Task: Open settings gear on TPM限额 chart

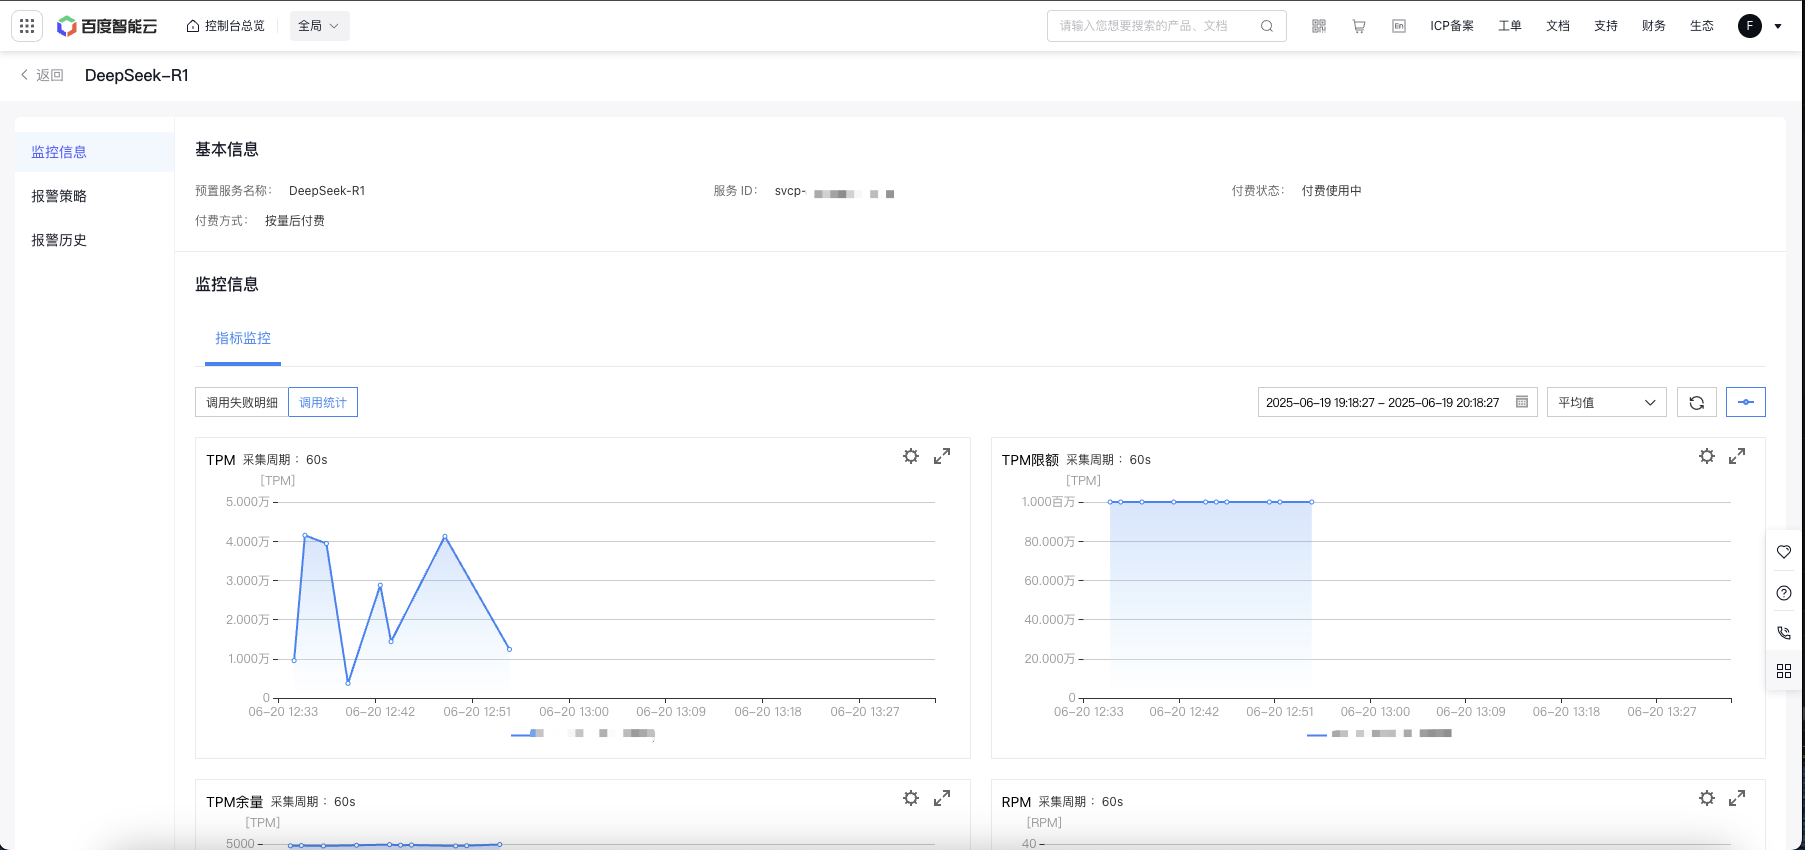Action: pyautogui.click(x=1707, y=456)
